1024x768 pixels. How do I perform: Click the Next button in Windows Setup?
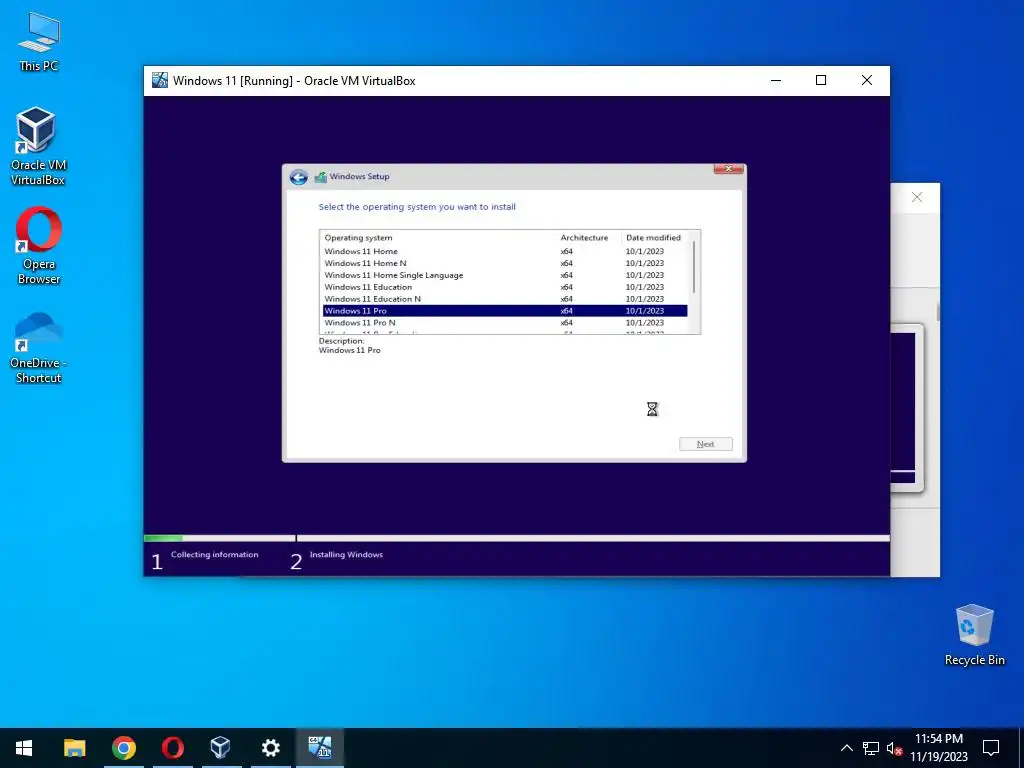(x=706, y=444)
